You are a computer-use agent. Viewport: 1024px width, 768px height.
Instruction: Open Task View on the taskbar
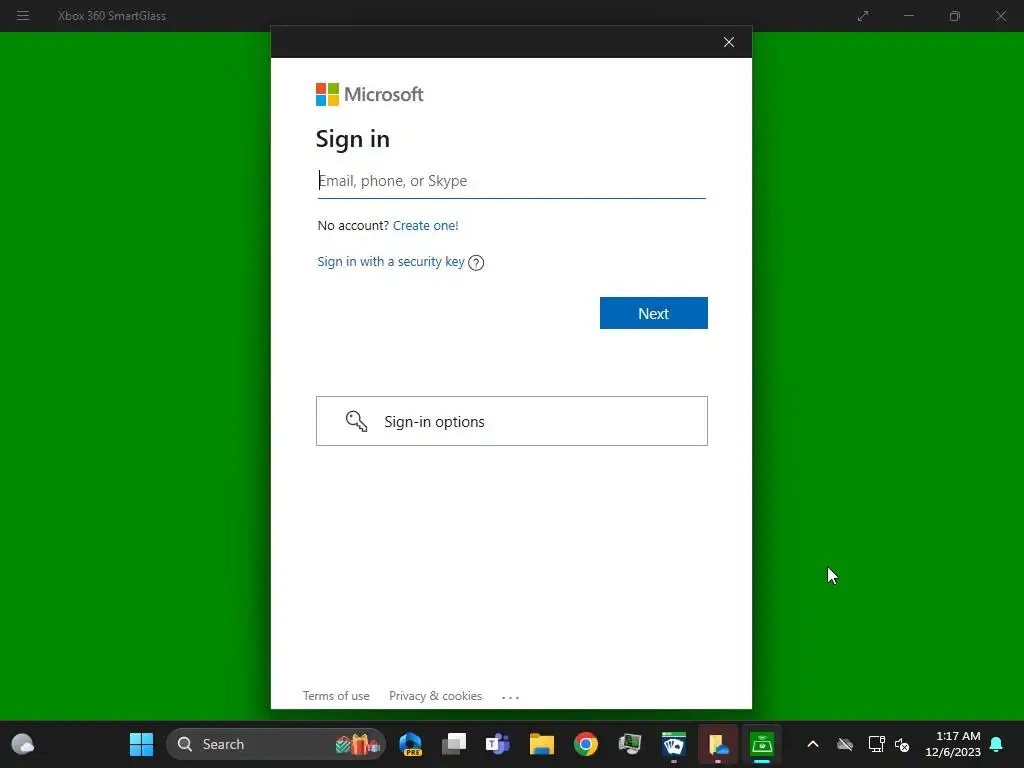(x=454, y=744)
